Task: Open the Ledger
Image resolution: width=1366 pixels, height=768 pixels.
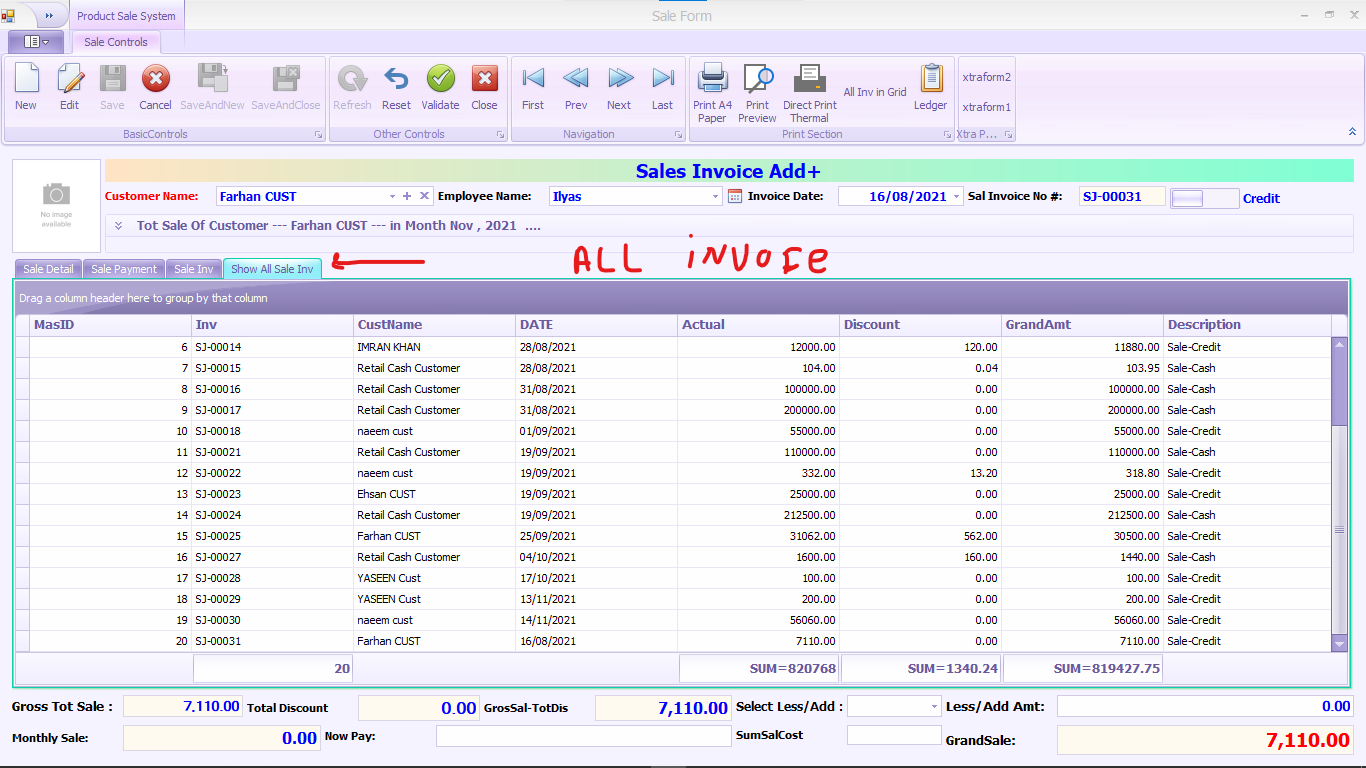Action: [930, 87]
